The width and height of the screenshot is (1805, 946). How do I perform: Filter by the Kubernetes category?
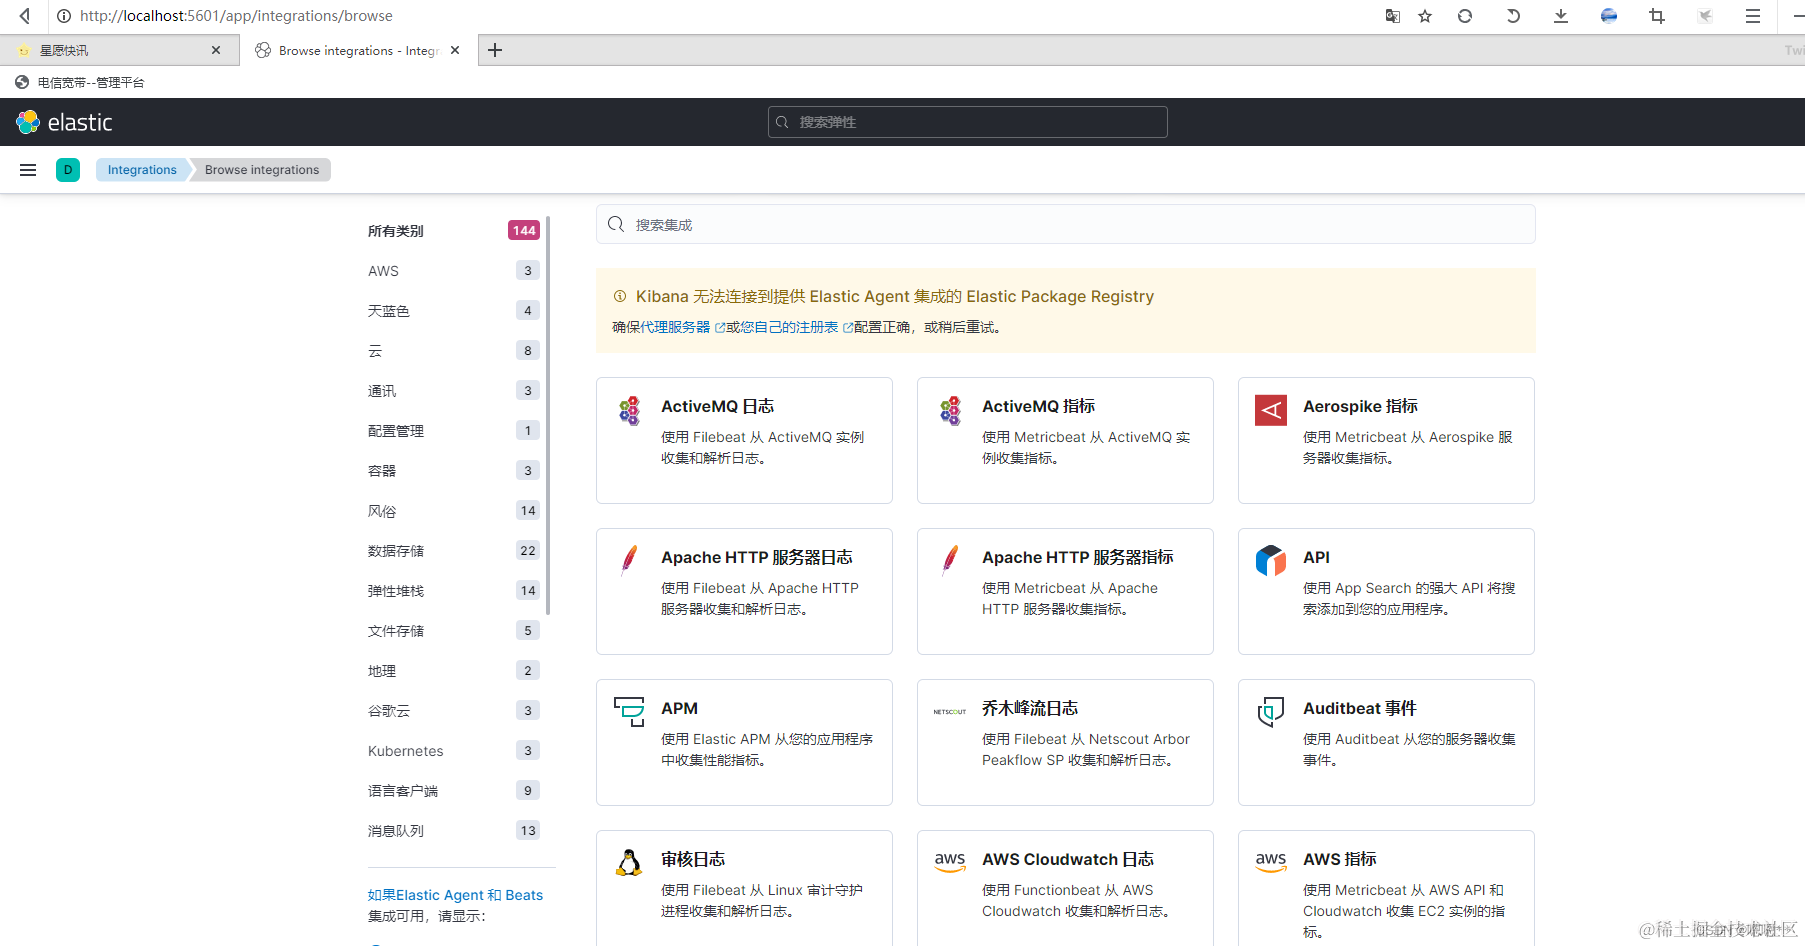[454, 751]
